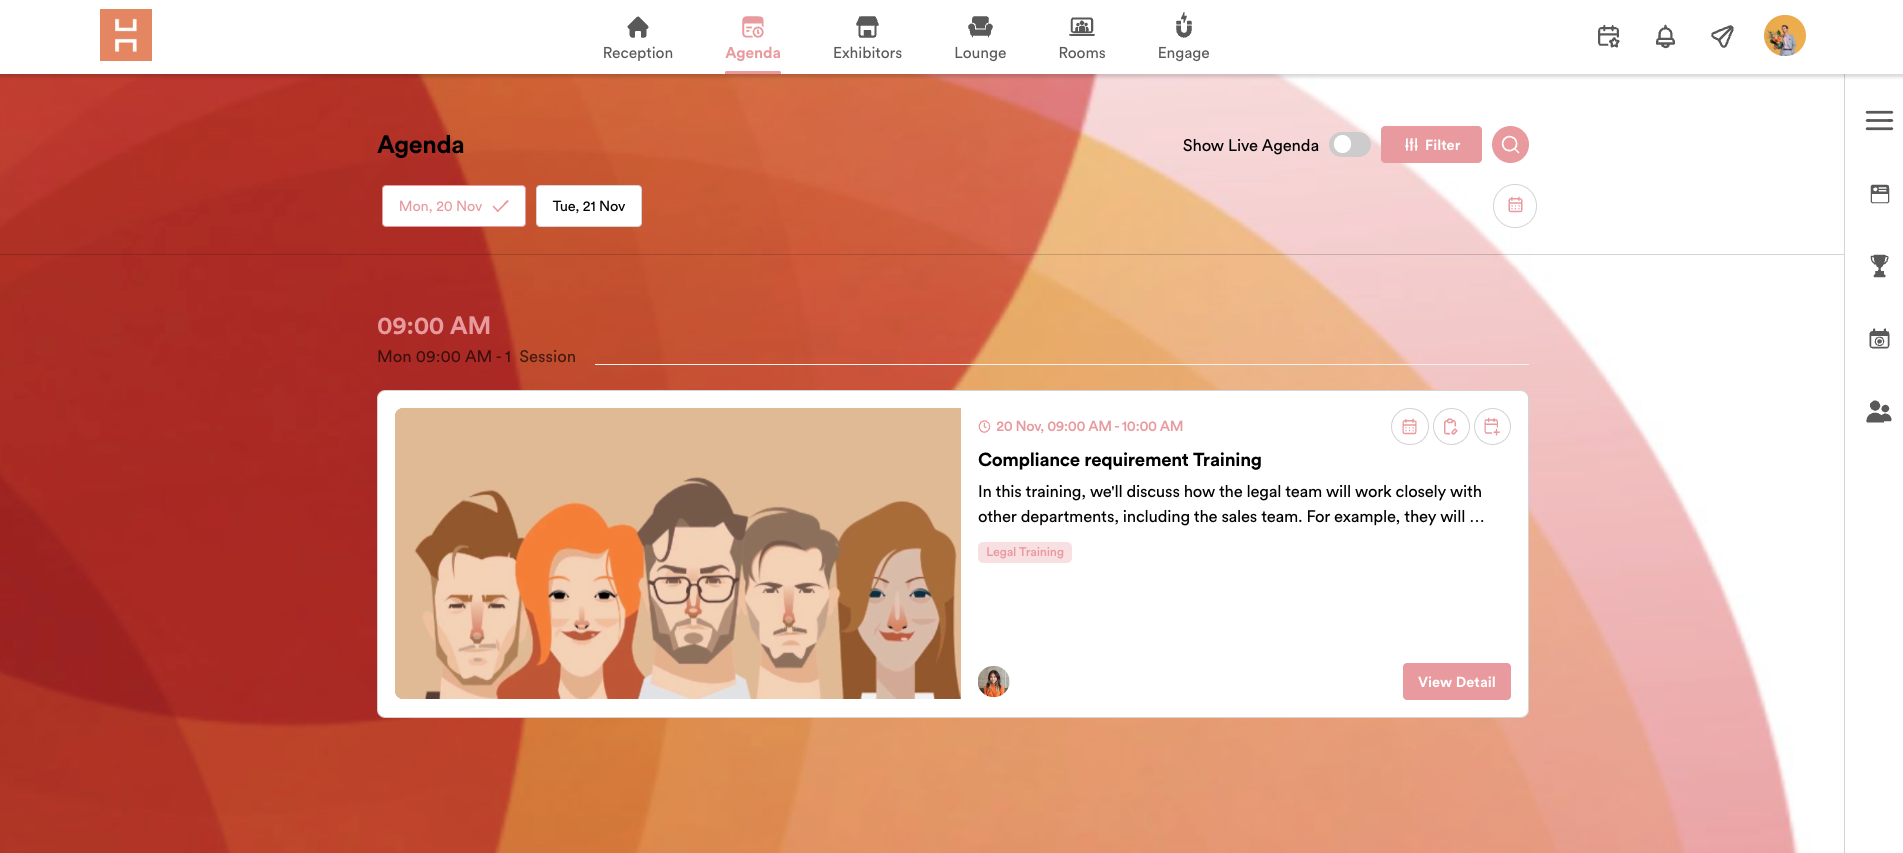Image resolution: width=1903 pixels, height=853 pixels.
Task: Select Mon, 20 Nov date
Action: click(x=454, y=206)
